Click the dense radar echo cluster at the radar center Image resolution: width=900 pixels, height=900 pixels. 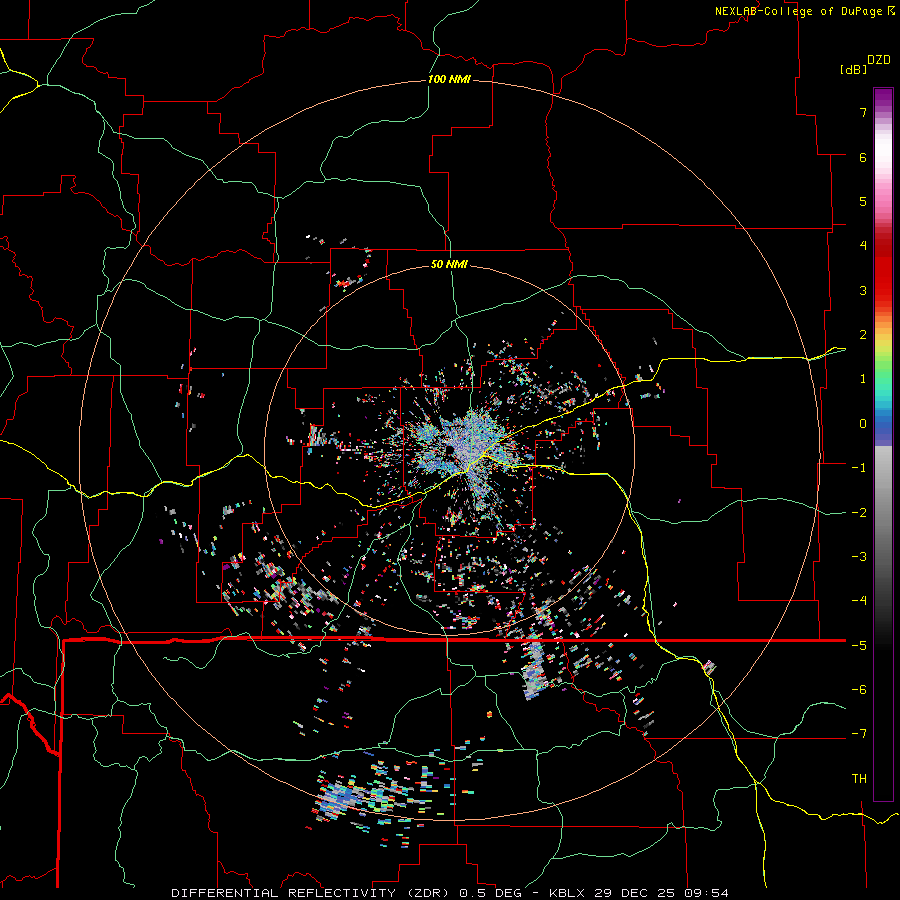468,445
